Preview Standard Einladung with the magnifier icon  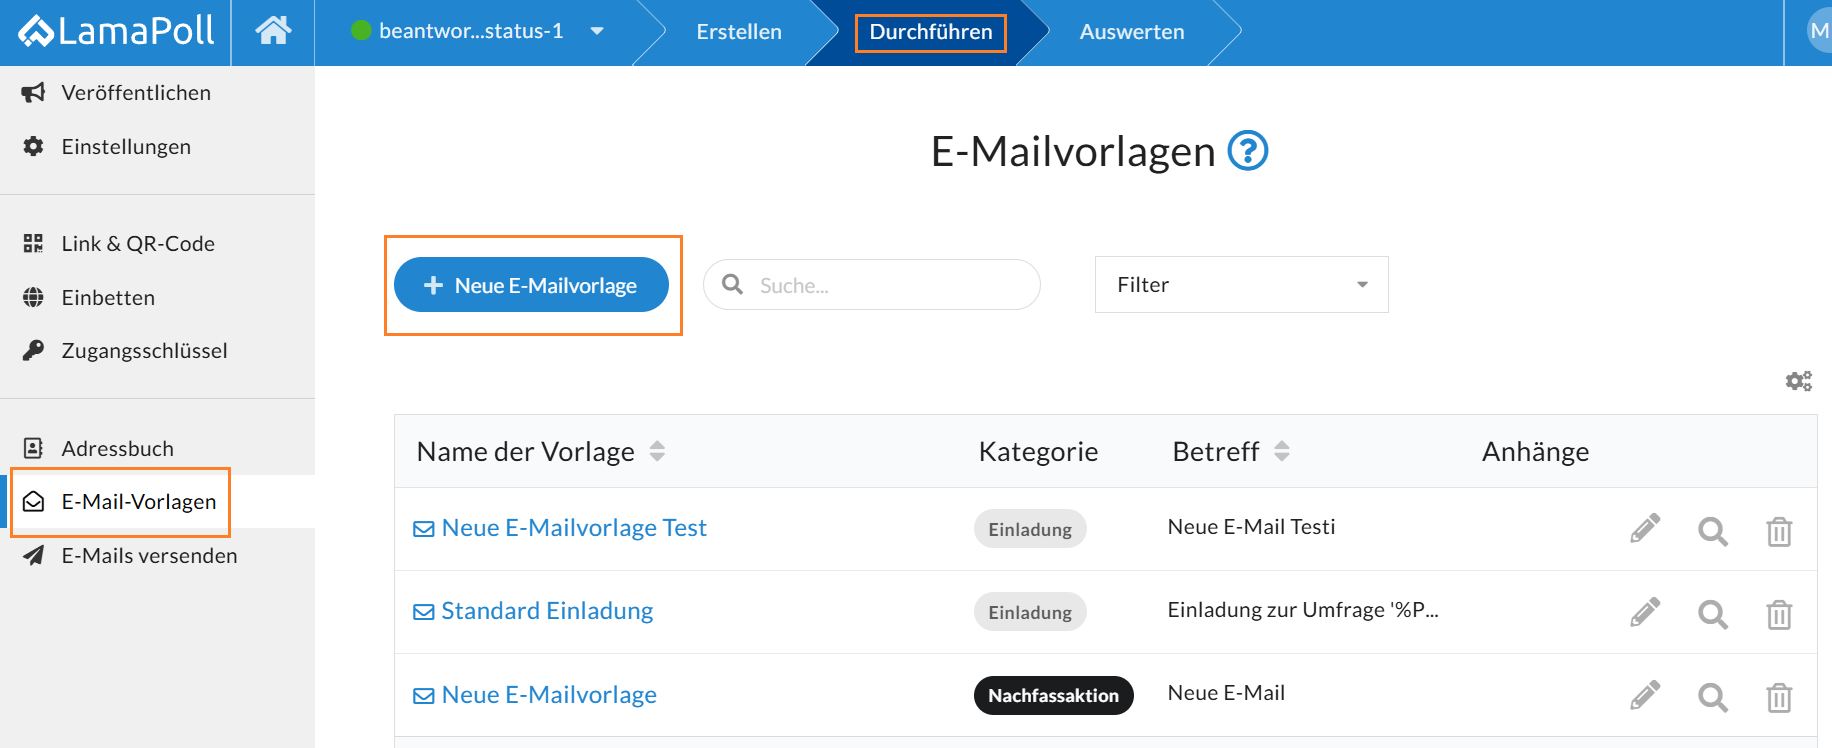coord(1713,614)
